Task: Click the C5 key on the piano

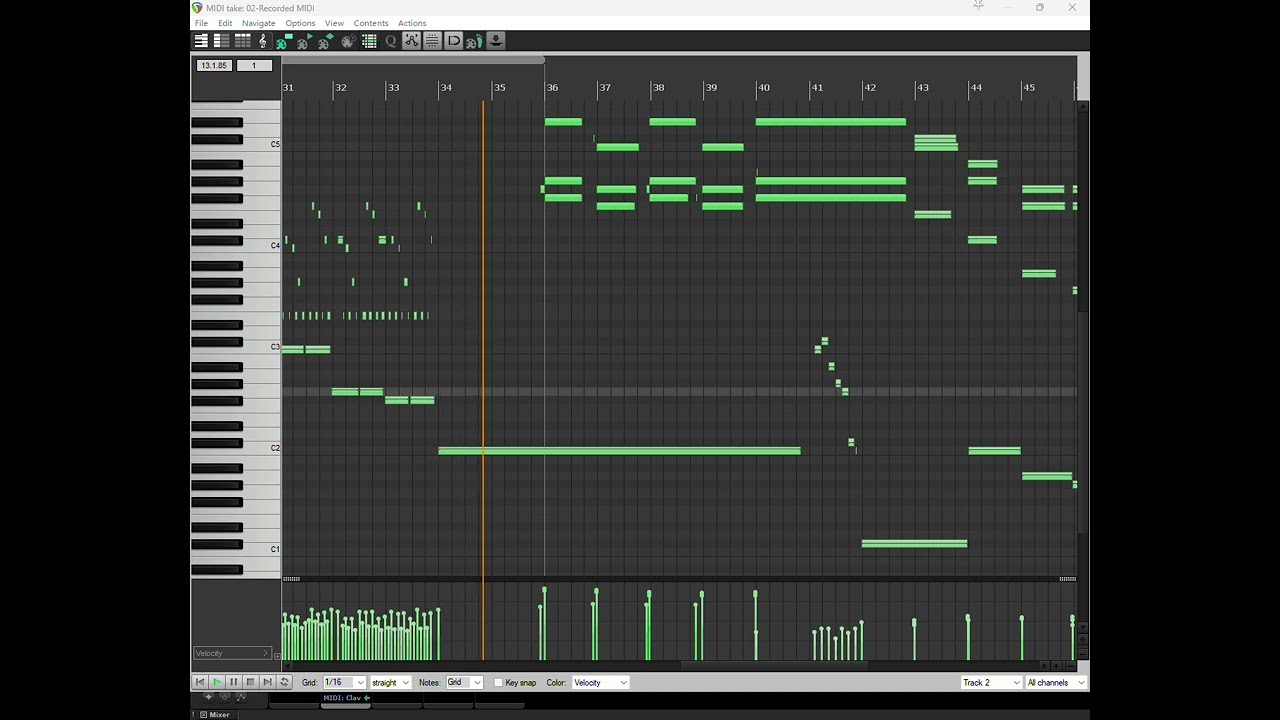Action: (x=262, y=145)
